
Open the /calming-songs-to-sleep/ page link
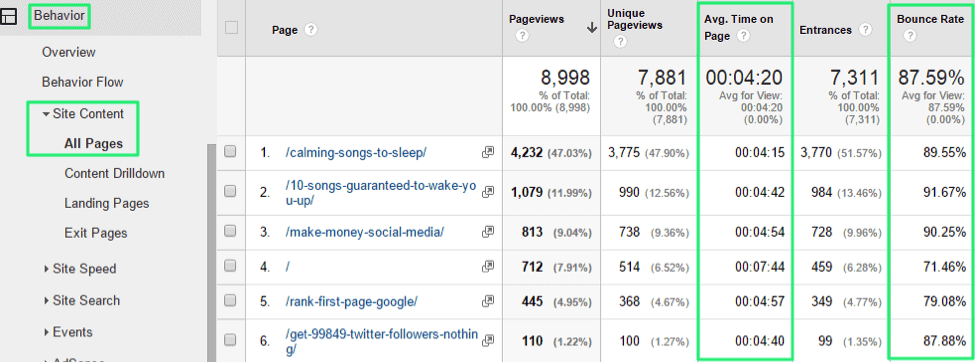356,152
